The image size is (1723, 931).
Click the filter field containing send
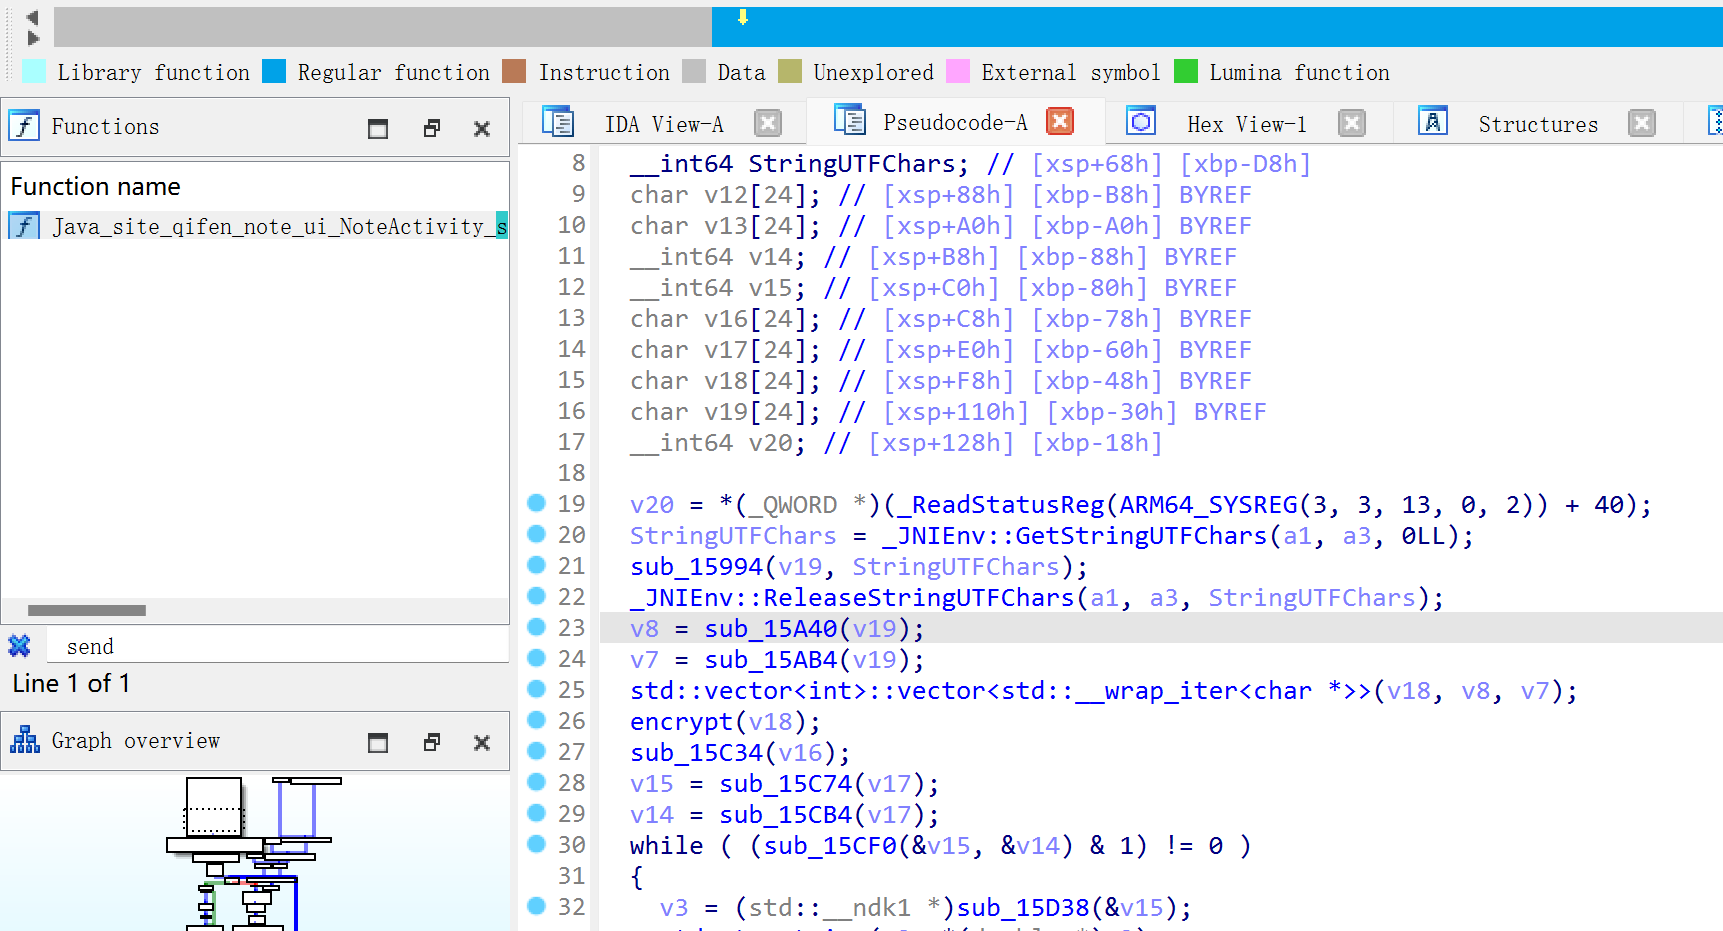click(x=280, y=646)
